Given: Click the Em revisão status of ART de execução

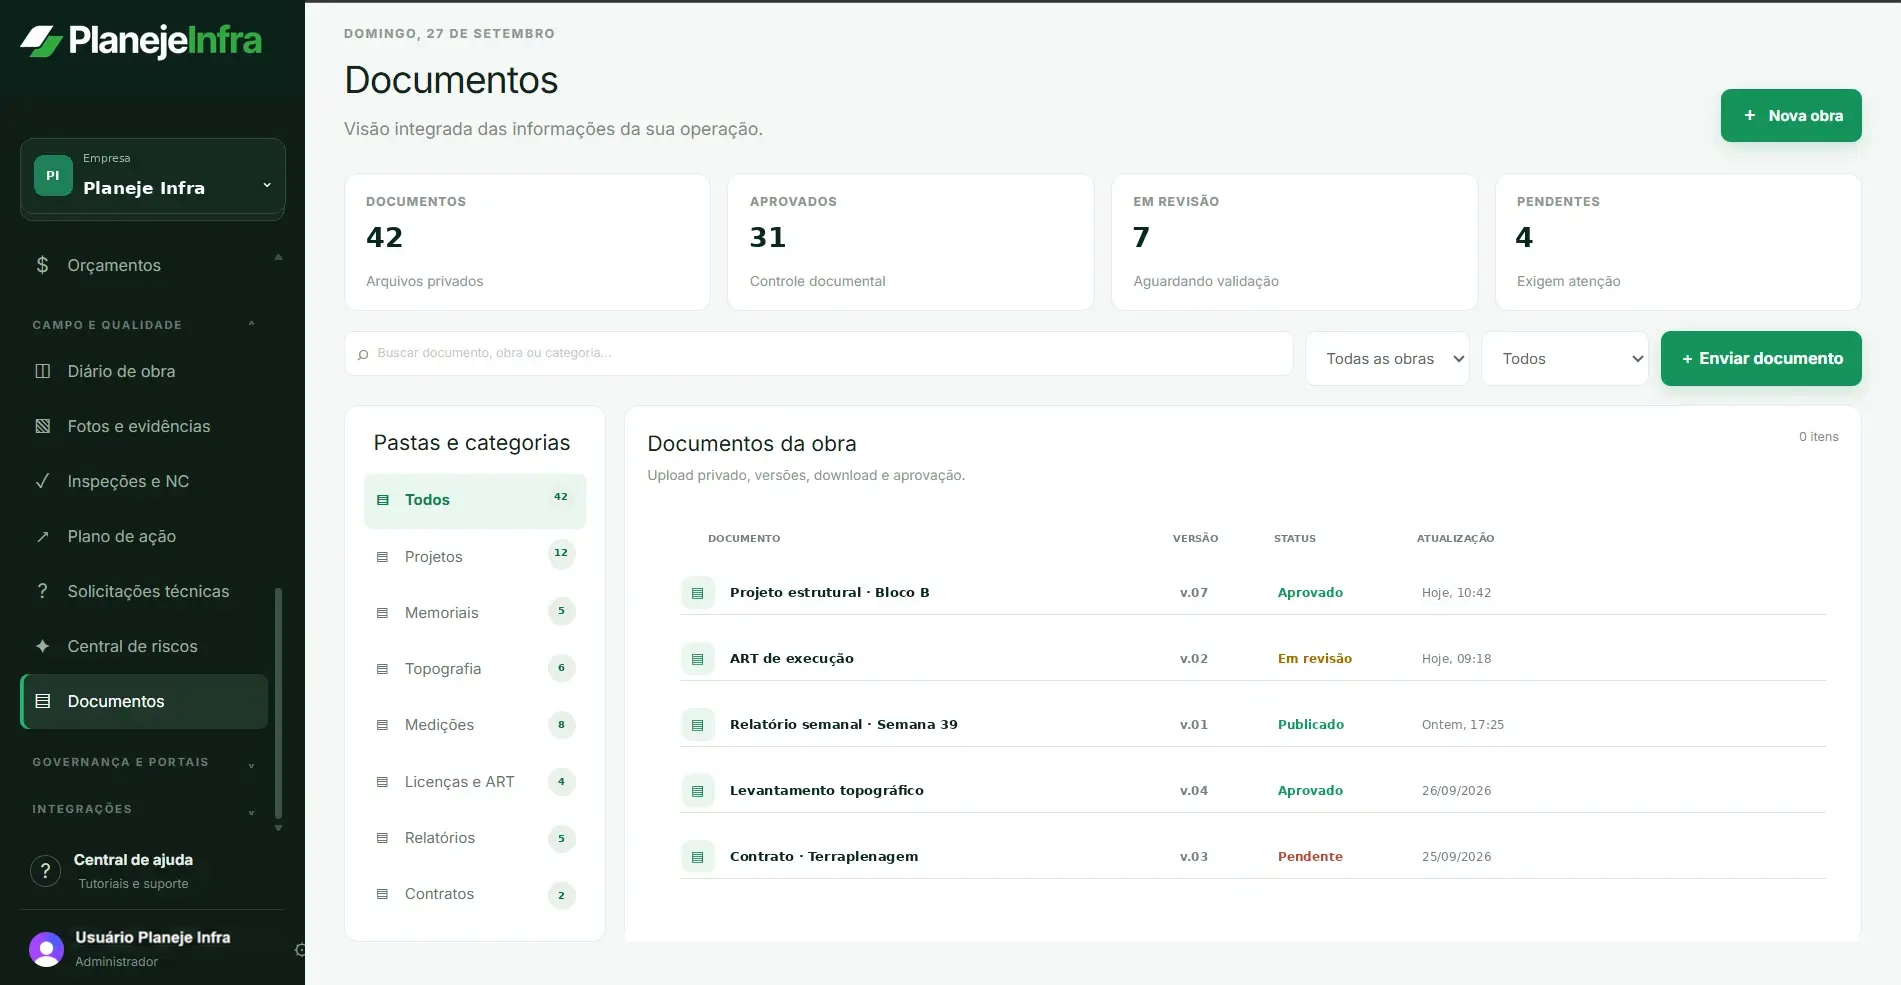Looking at the screenshot, I should point(1315,659).
